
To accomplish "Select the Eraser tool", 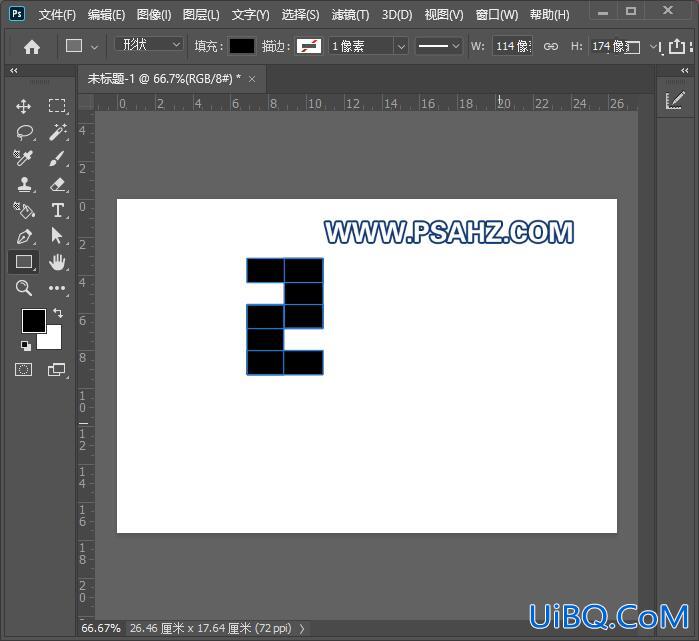I will click(58, 184).
